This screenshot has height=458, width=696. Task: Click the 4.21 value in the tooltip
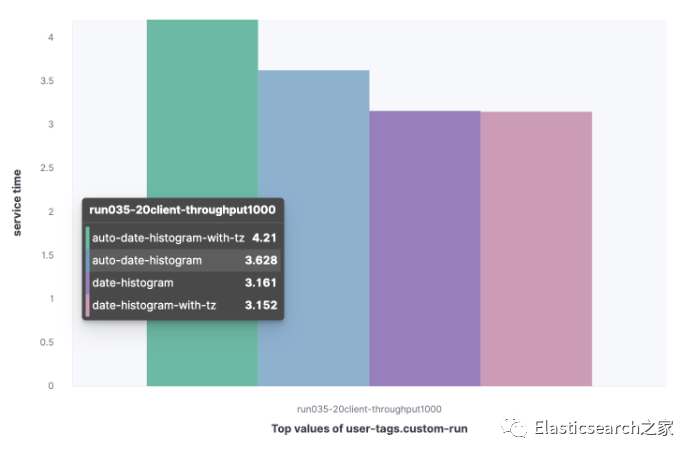tap(264, 238)
